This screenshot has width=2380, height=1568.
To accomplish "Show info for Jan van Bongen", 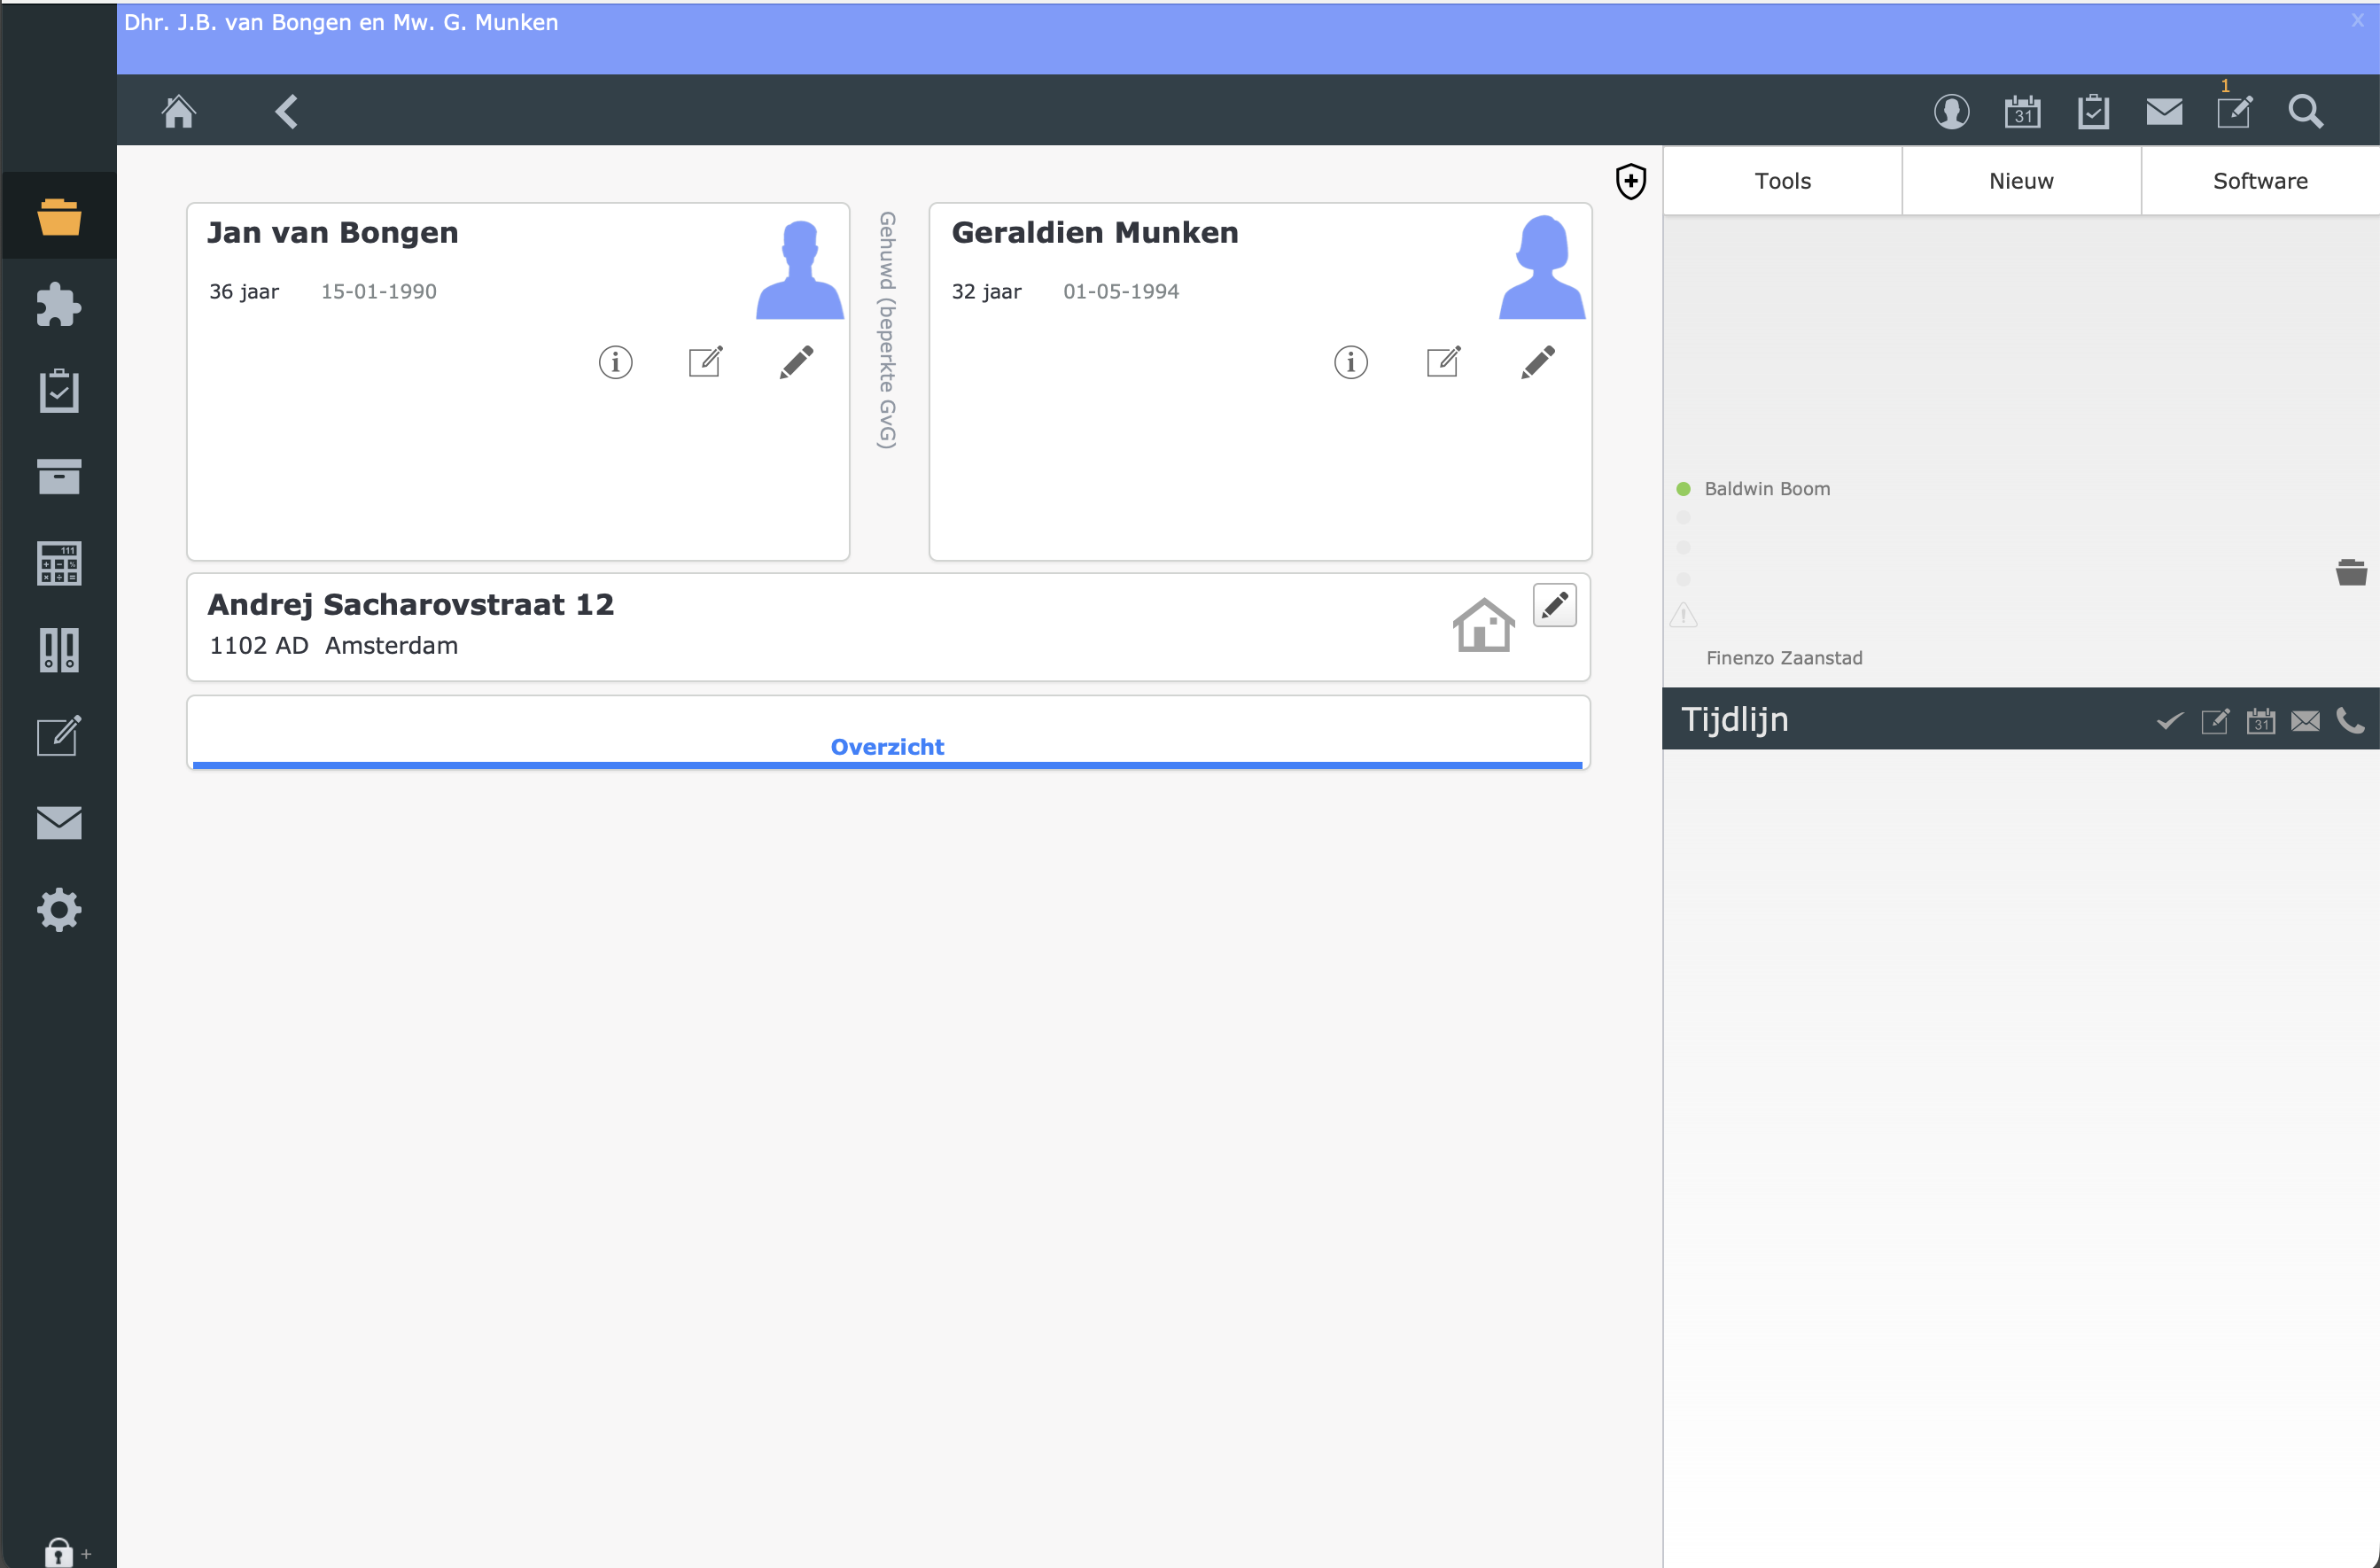I will 615,362.
